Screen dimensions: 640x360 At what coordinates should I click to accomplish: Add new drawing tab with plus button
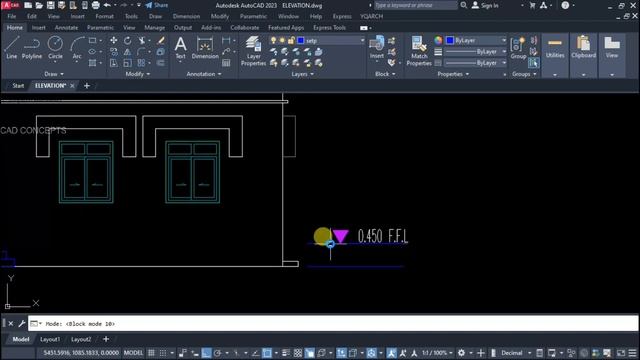pyautogui.click(x=87, y=86)
